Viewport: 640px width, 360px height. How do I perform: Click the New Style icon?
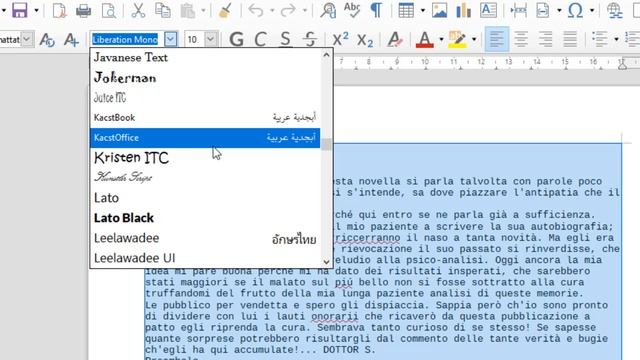[x=71, y=40]
